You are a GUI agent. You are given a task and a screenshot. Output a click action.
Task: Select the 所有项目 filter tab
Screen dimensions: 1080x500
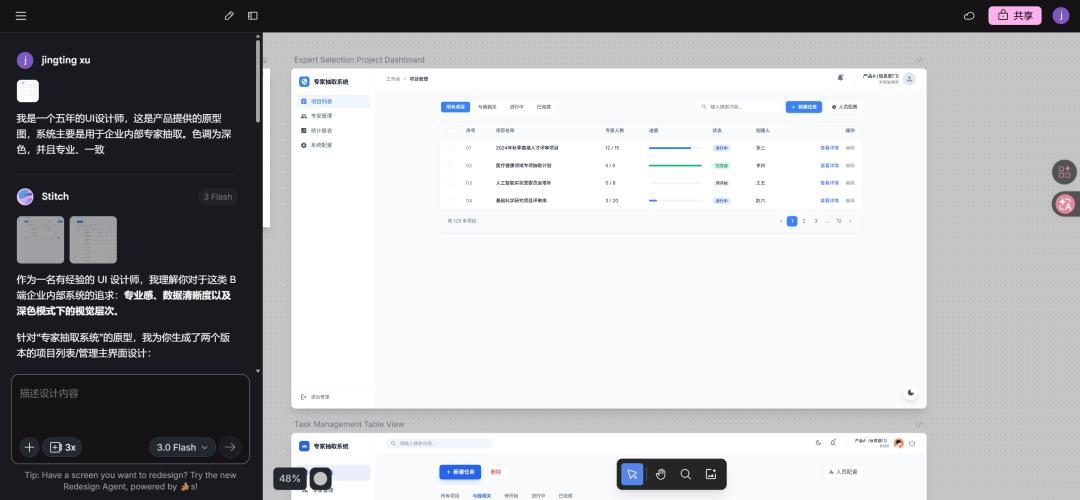pos(455,107)
